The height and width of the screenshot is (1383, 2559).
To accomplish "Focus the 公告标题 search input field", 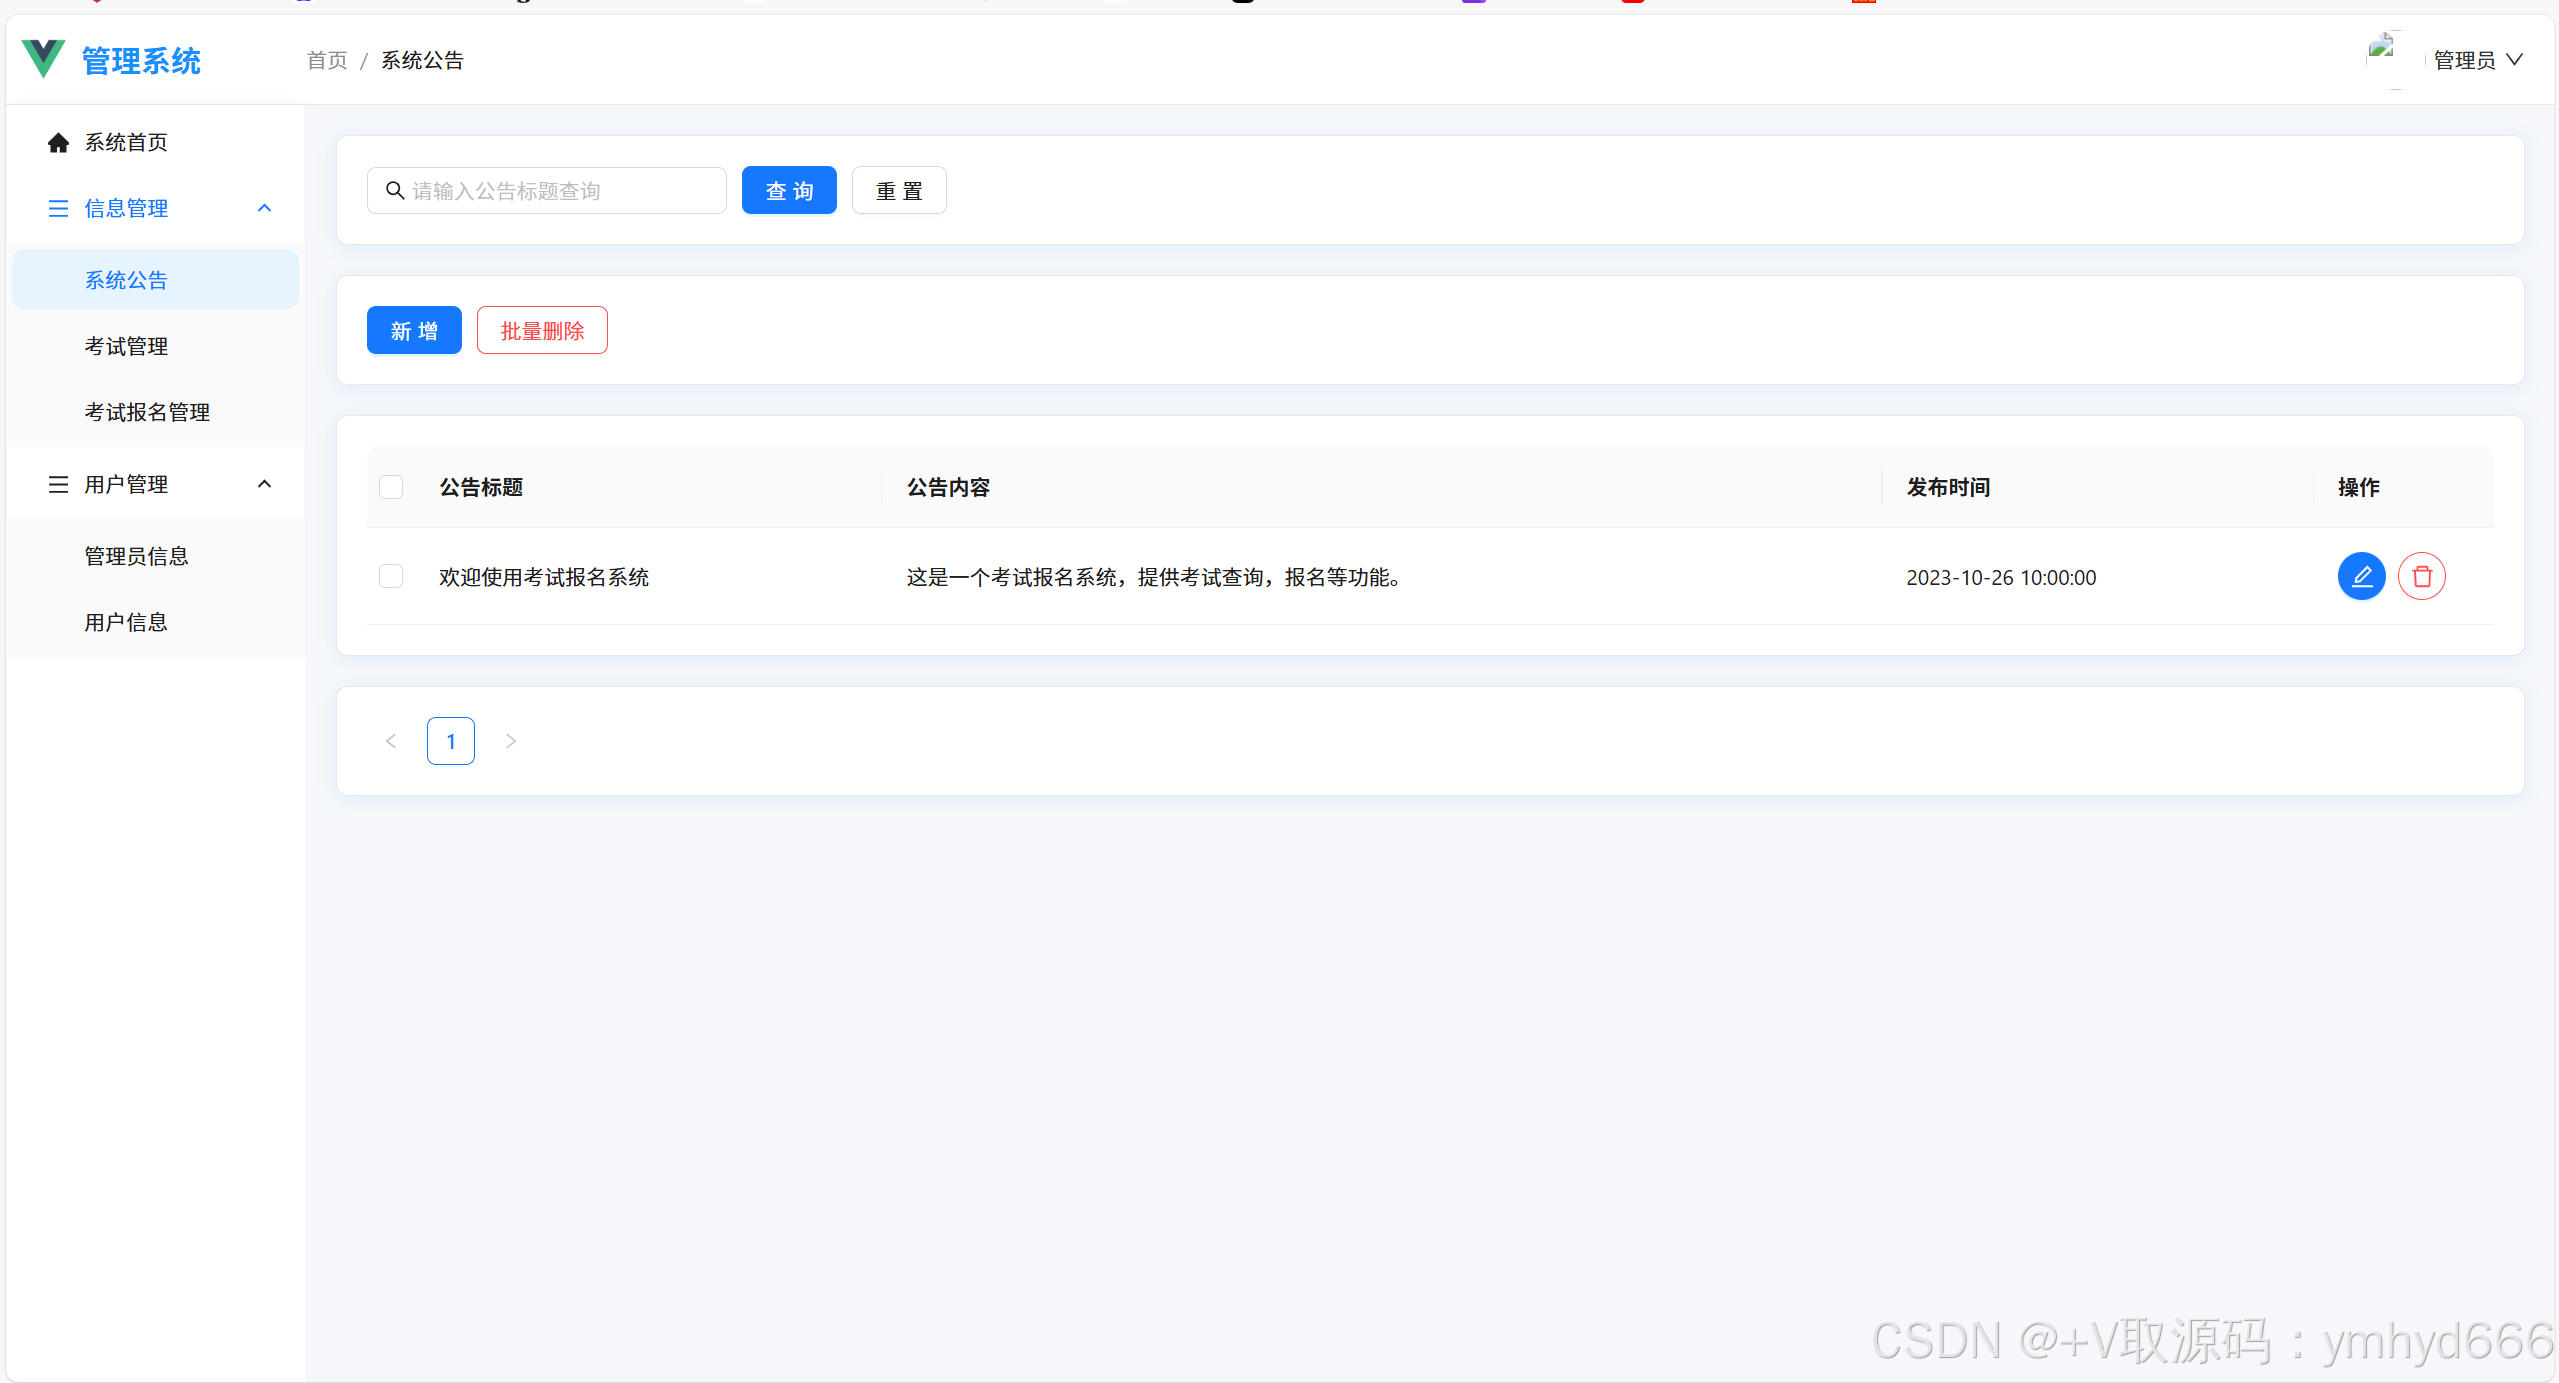I will pyautogui.click(x=560, y=190).
